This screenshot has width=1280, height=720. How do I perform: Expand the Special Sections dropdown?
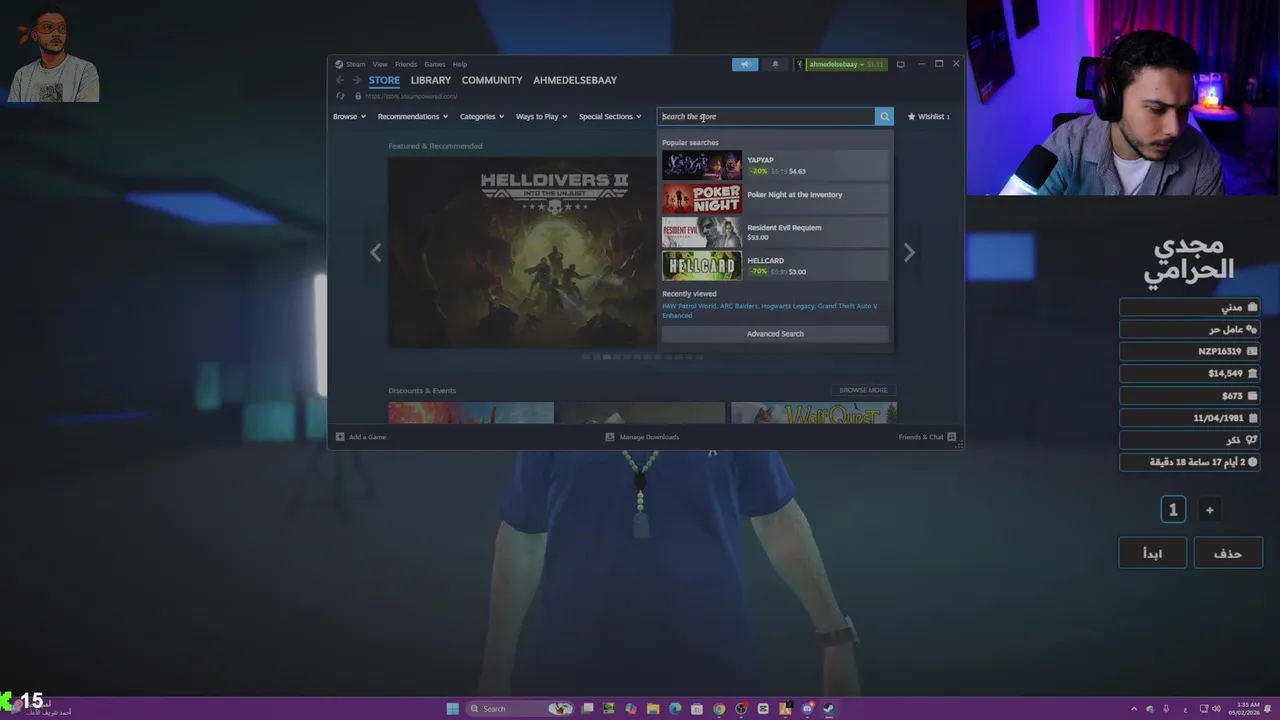click(610, 117)
